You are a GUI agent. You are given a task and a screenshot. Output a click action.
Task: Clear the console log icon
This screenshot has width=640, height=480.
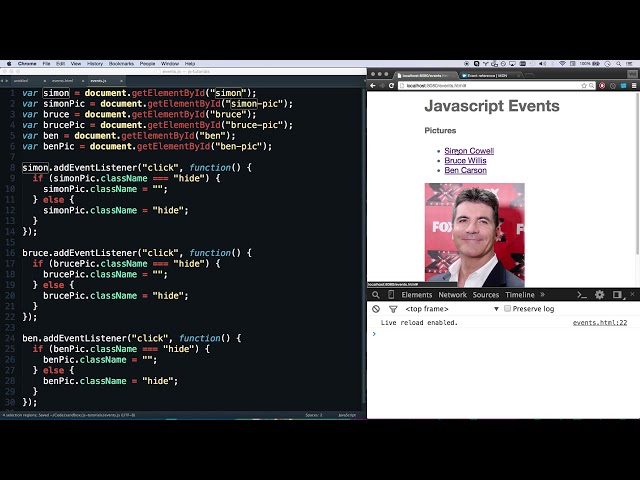(x=376, y=309)
